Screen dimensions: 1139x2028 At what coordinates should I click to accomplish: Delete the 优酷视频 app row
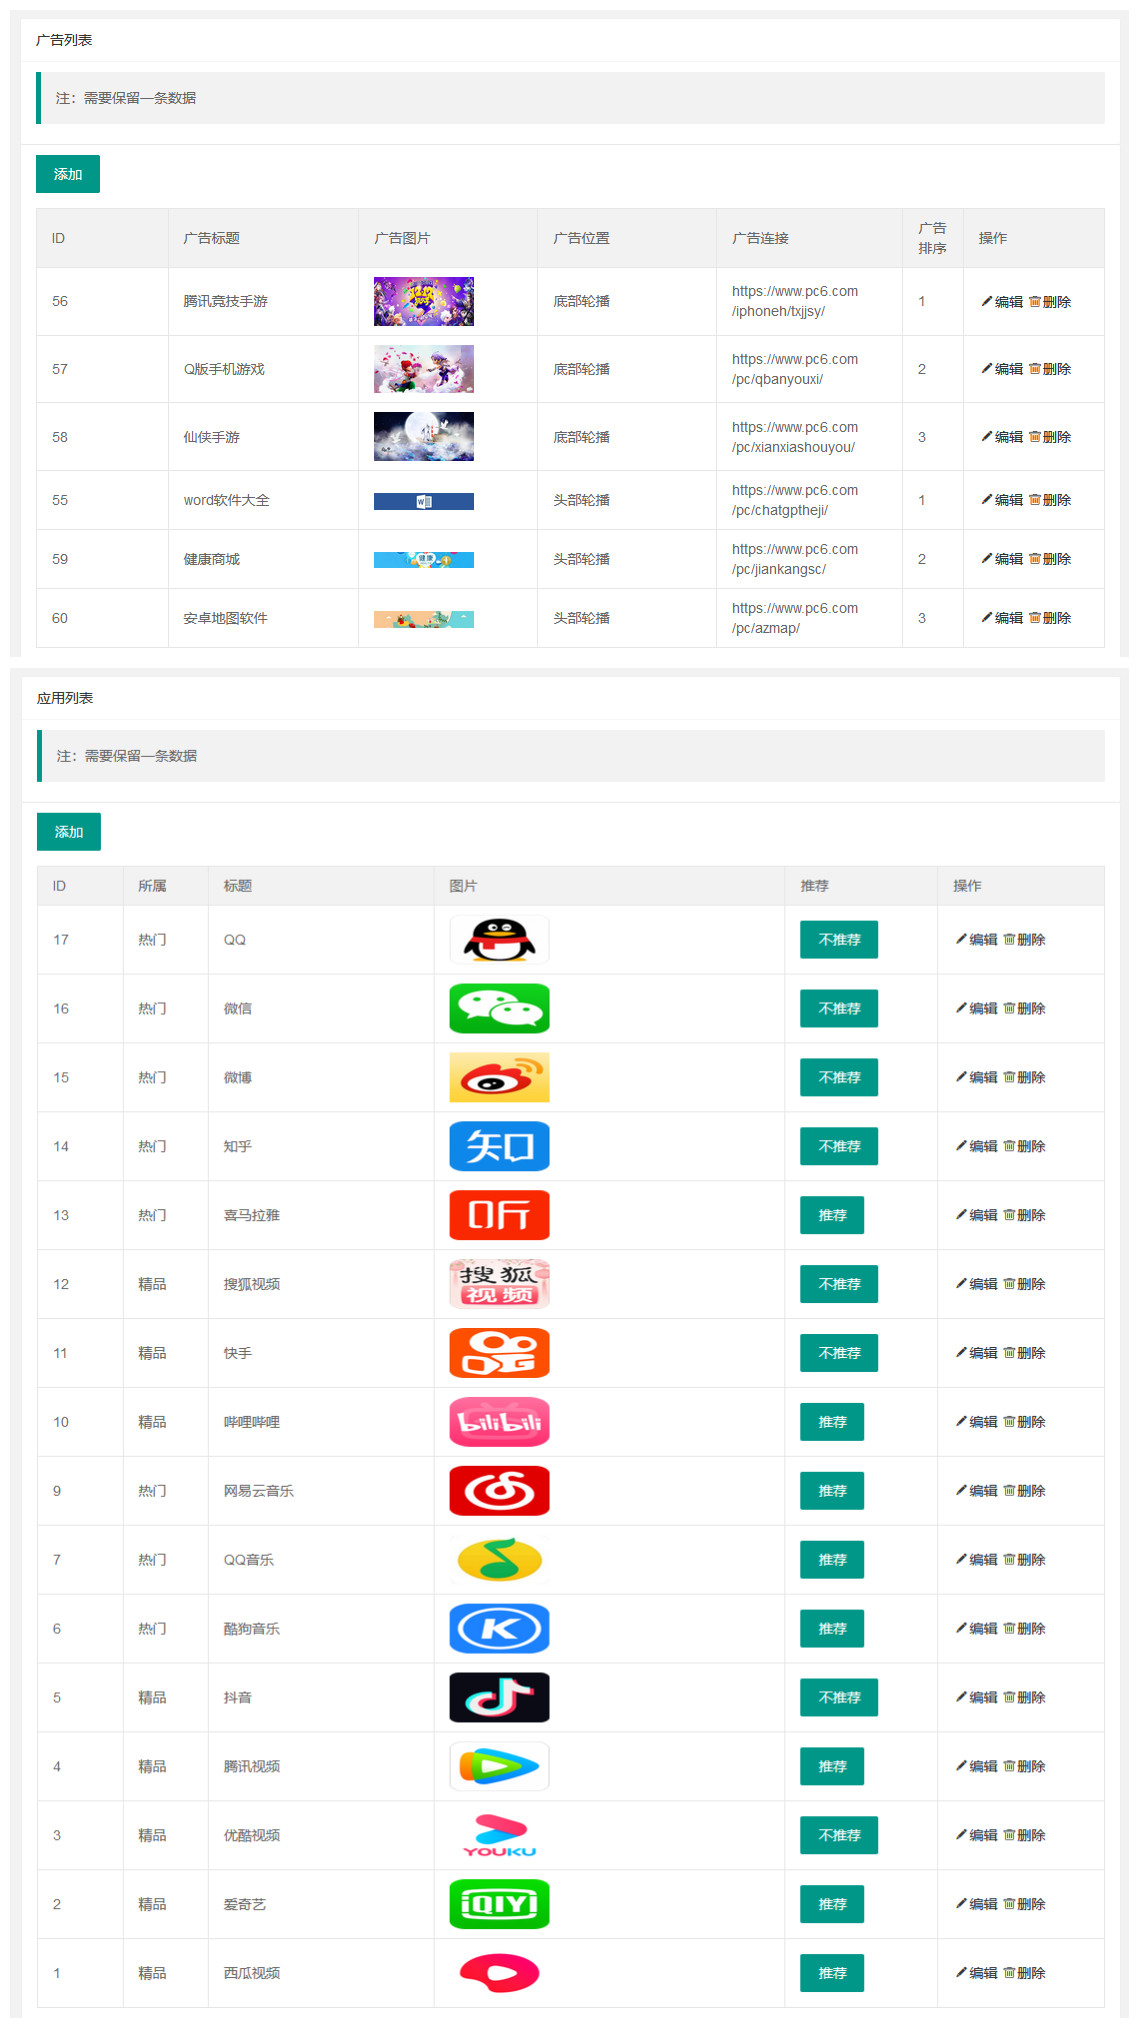pyautogui.click(x=1025, y=1836)
